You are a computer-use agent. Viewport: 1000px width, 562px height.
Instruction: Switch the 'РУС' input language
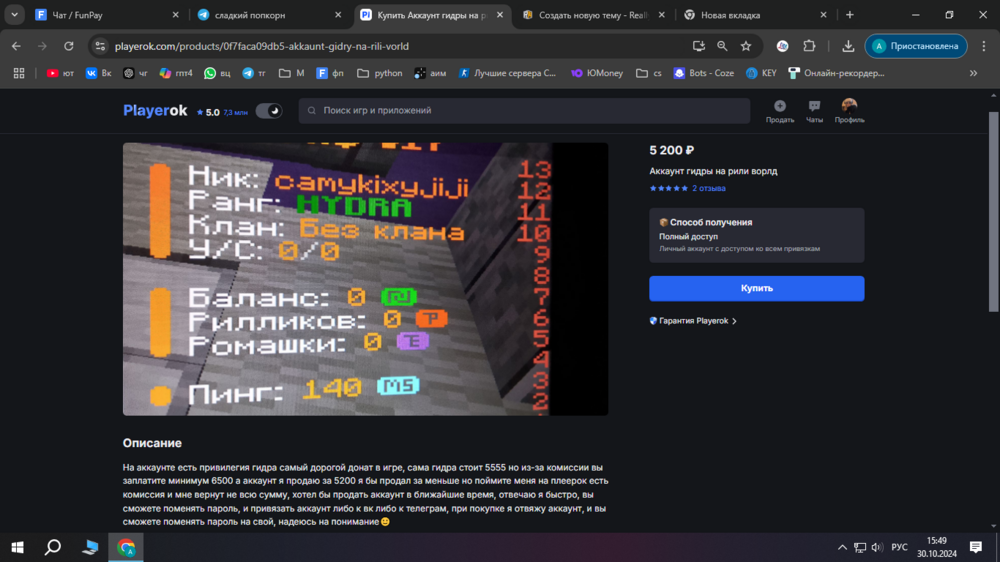click(899, 547)
